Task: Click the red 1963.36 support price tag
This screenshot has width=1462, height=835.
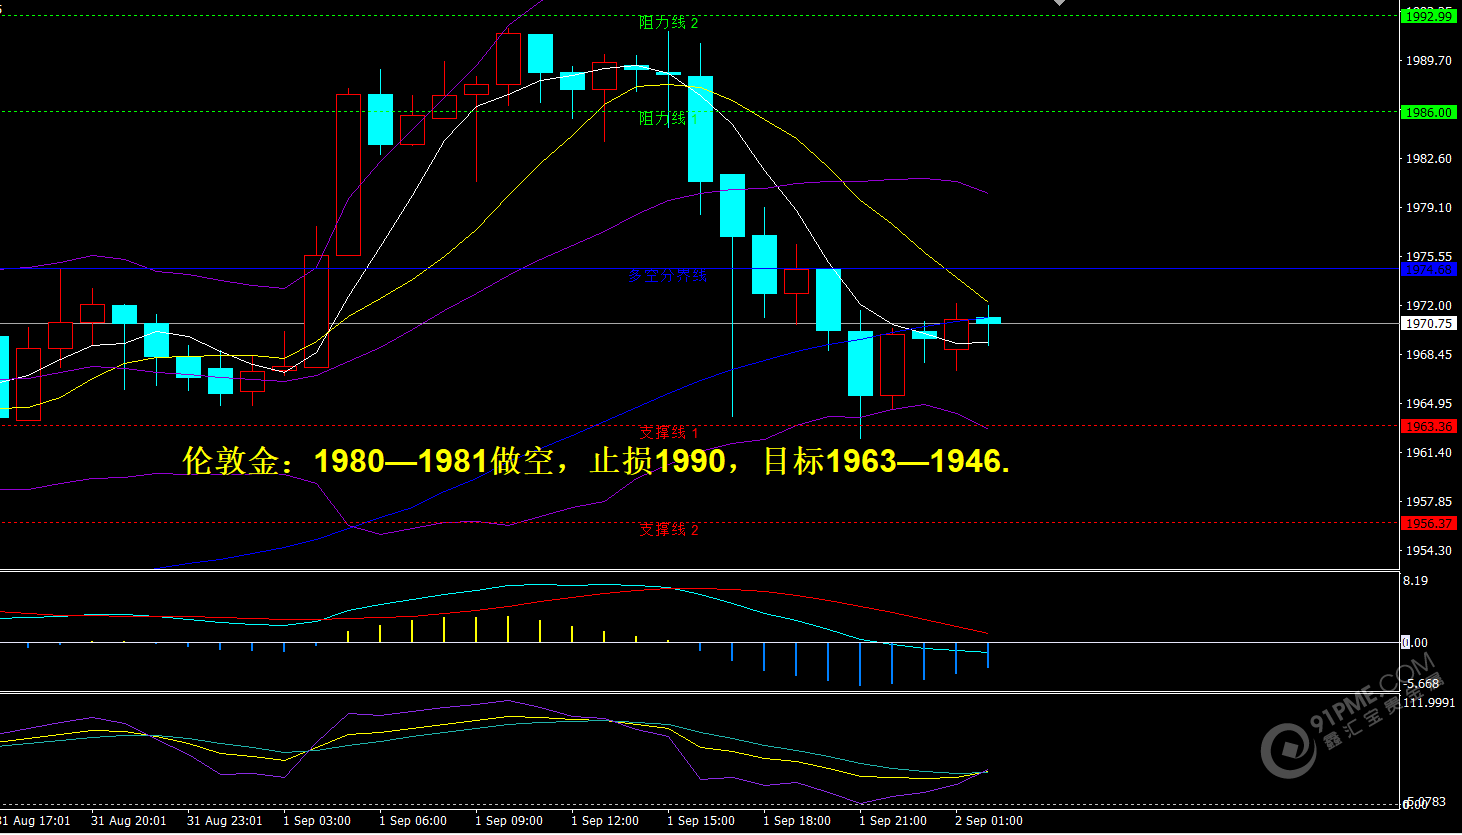Action: point(1428,427)
